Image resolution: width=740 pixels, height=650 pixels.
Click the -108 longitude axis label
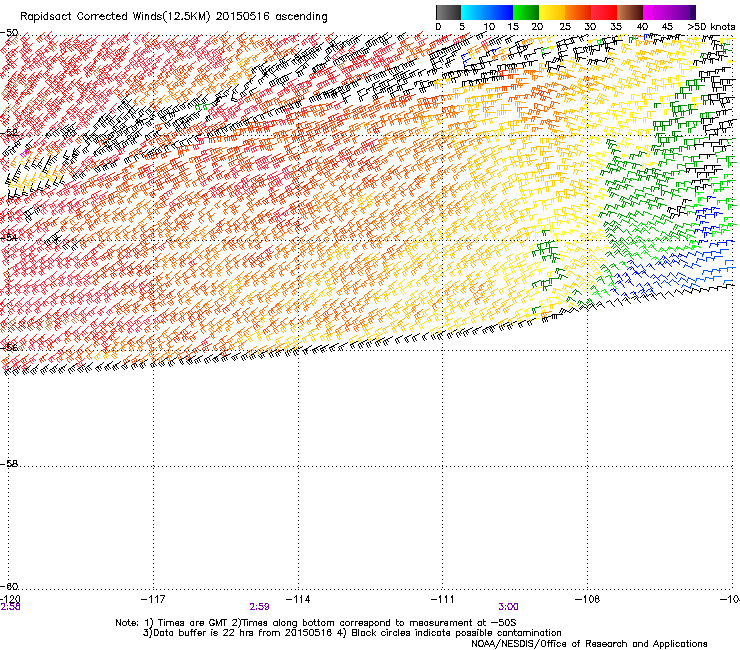[588, 599]
